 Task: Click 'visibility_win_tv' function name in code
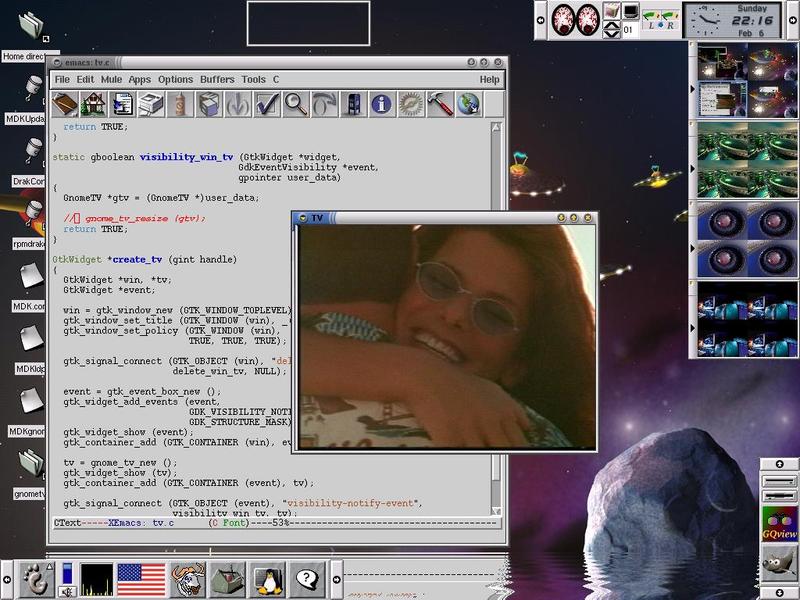pos(186,157)
